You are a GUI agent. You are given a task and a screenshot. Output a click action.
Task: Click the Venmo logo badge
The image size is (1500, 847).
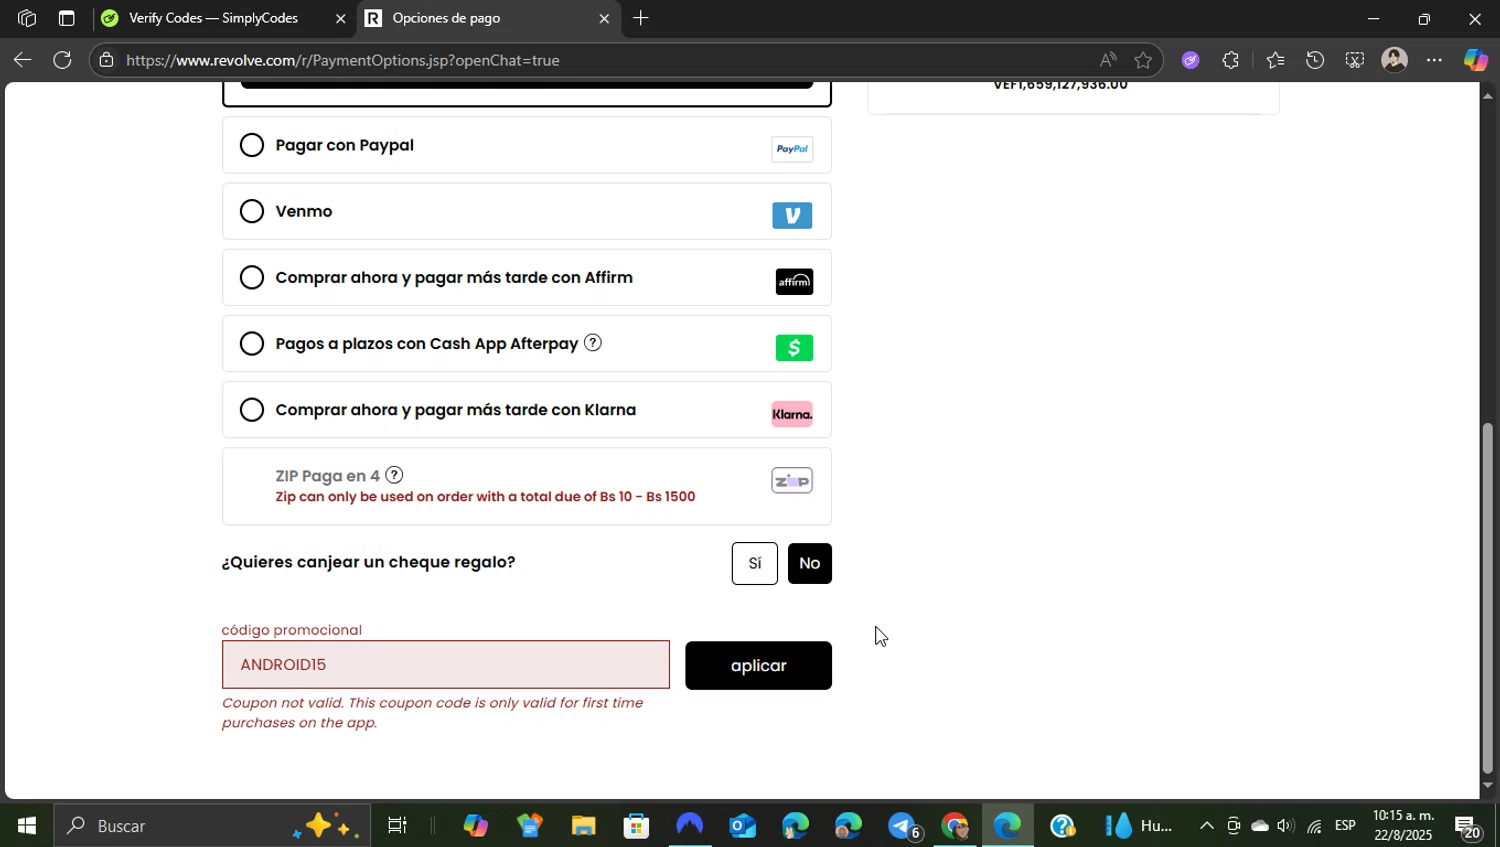pos(792,216)
